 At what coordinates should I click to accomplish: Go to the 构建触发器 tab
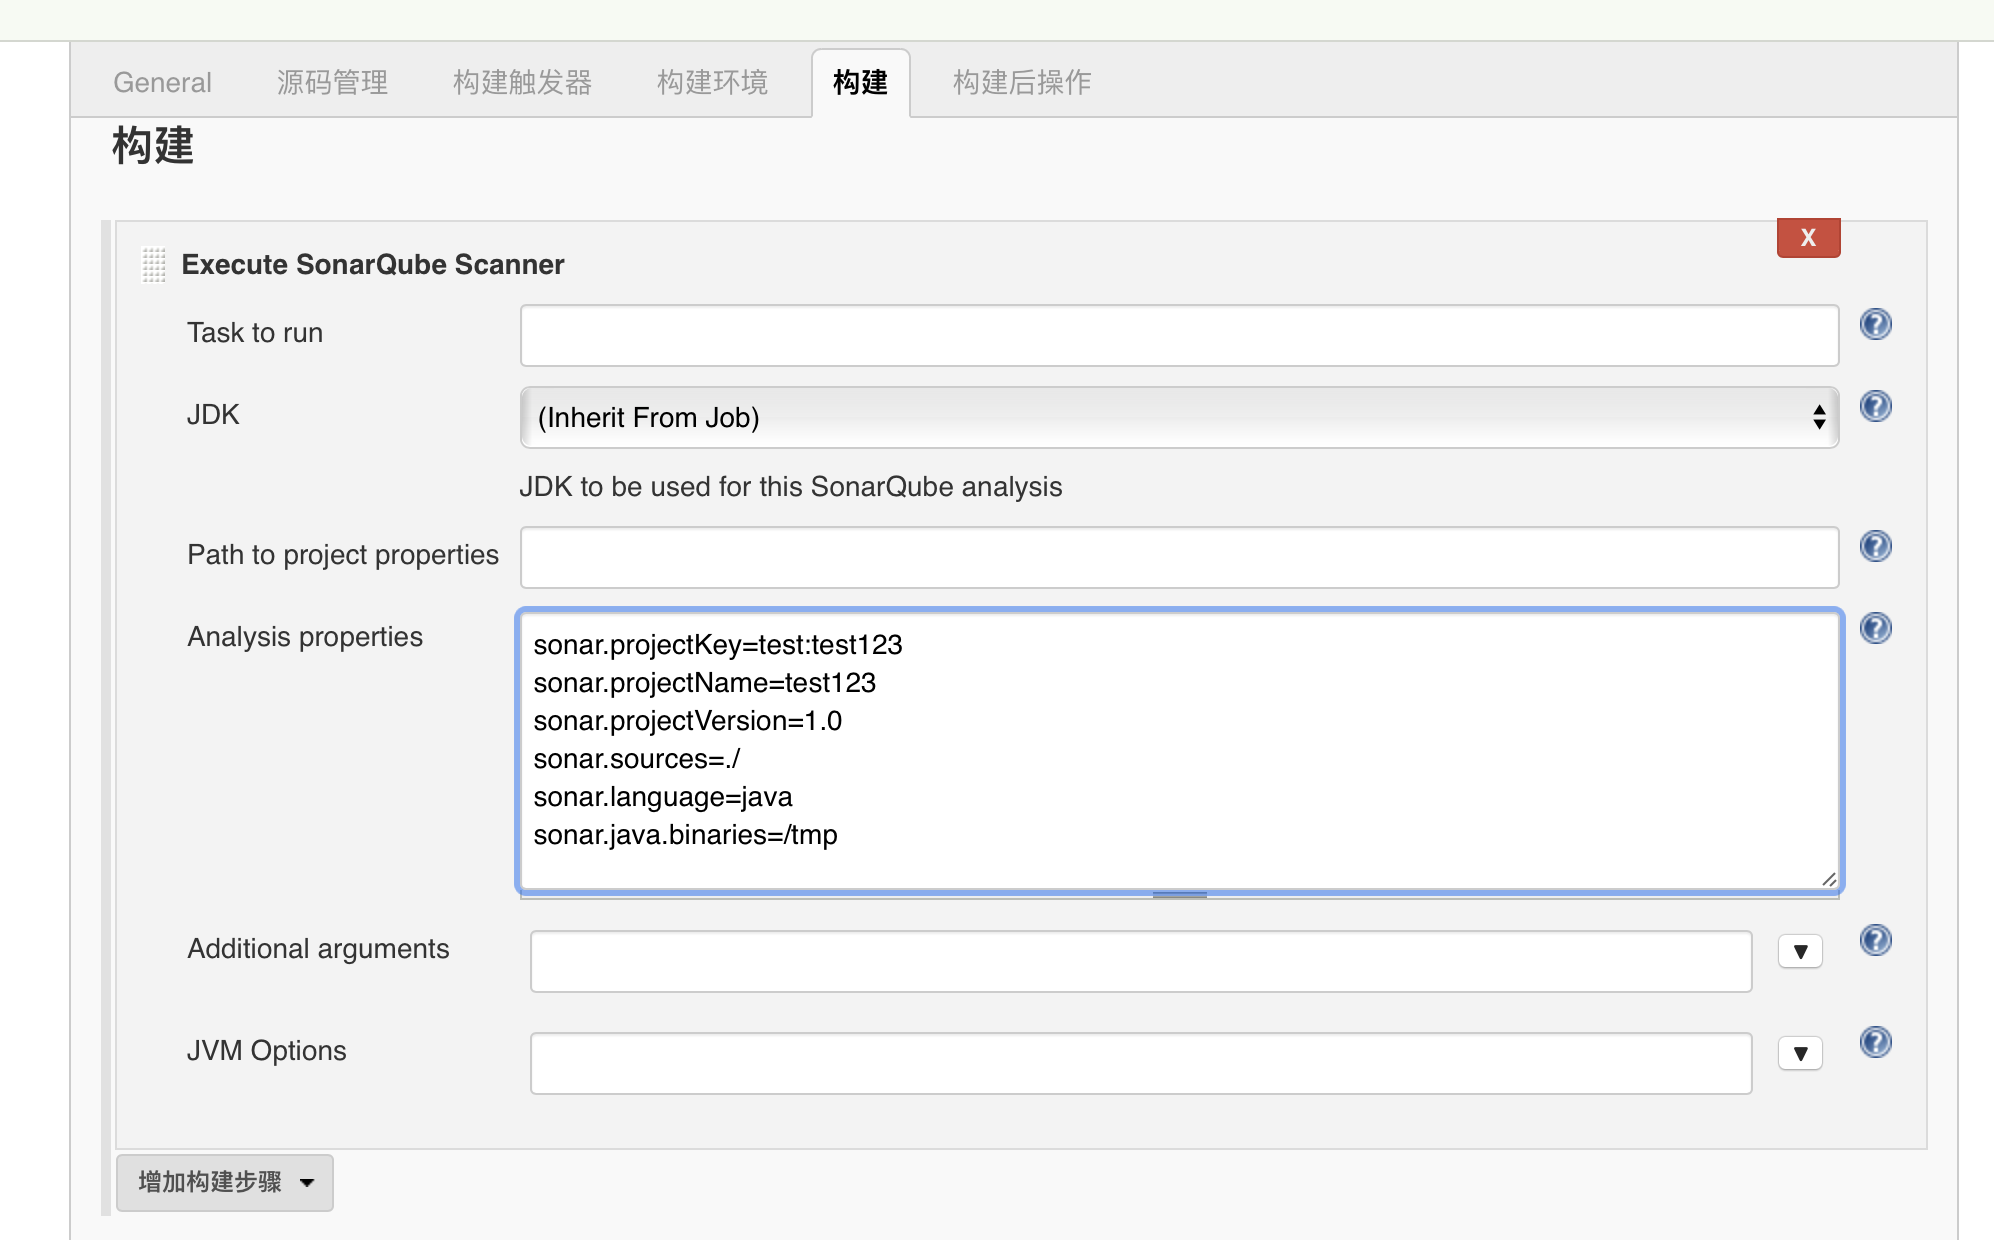point(522,82)
